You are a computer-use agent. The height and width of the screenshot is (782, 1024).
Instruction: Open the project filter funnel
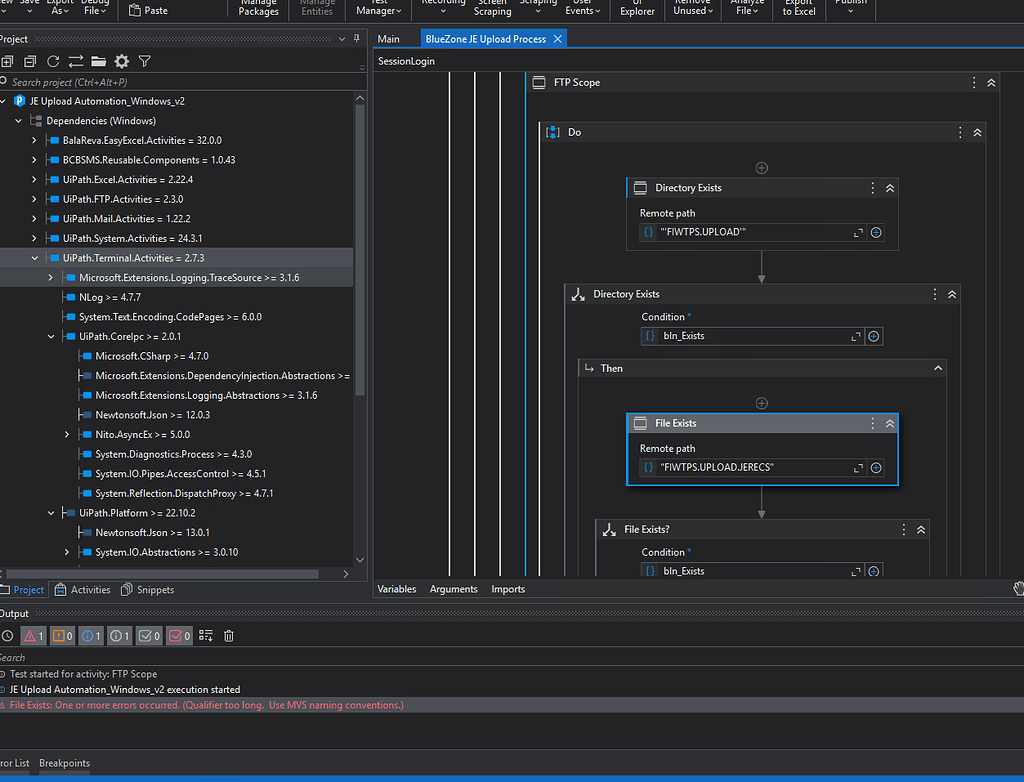(x=145, y=61)
